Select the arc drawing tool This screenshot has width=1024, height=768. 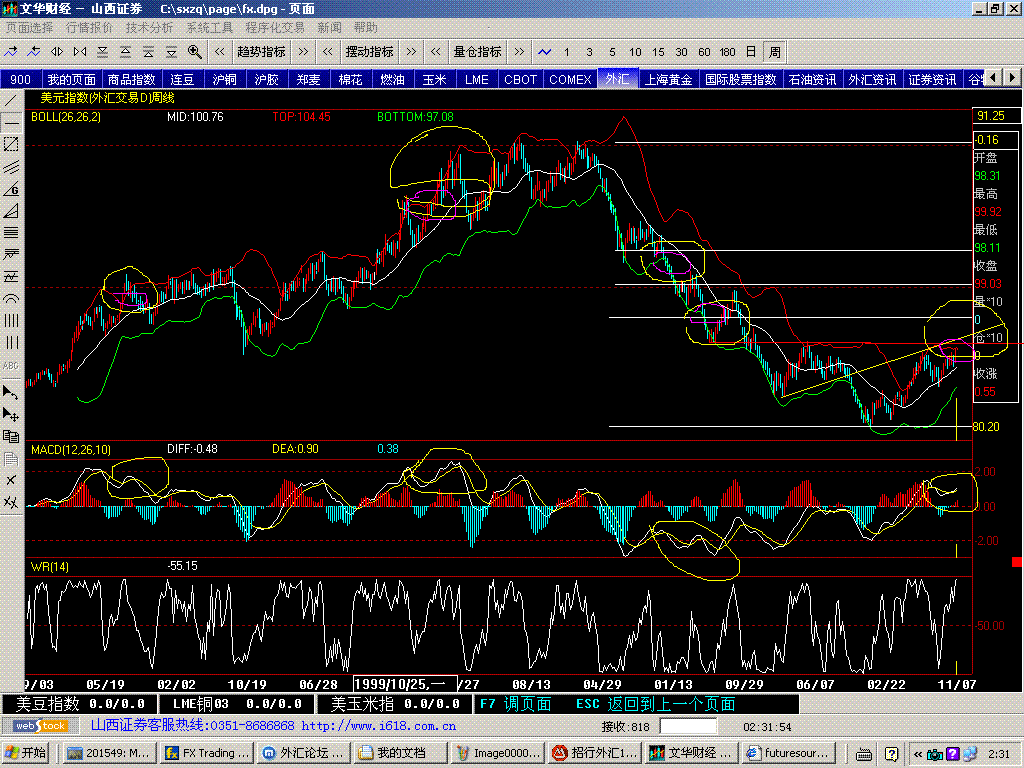pyautogui.click(x=11, y=299)
